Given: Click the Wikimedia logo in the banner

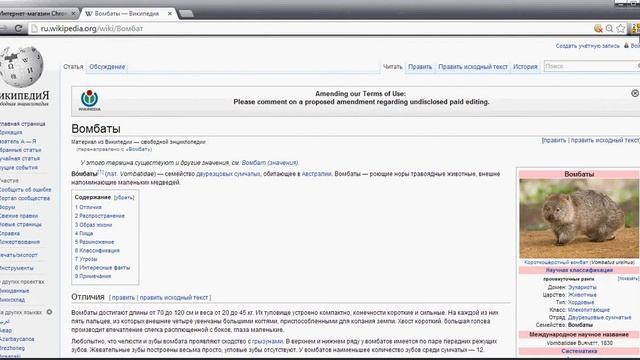Looking at the screenshot, I should [x=89, y=100].
